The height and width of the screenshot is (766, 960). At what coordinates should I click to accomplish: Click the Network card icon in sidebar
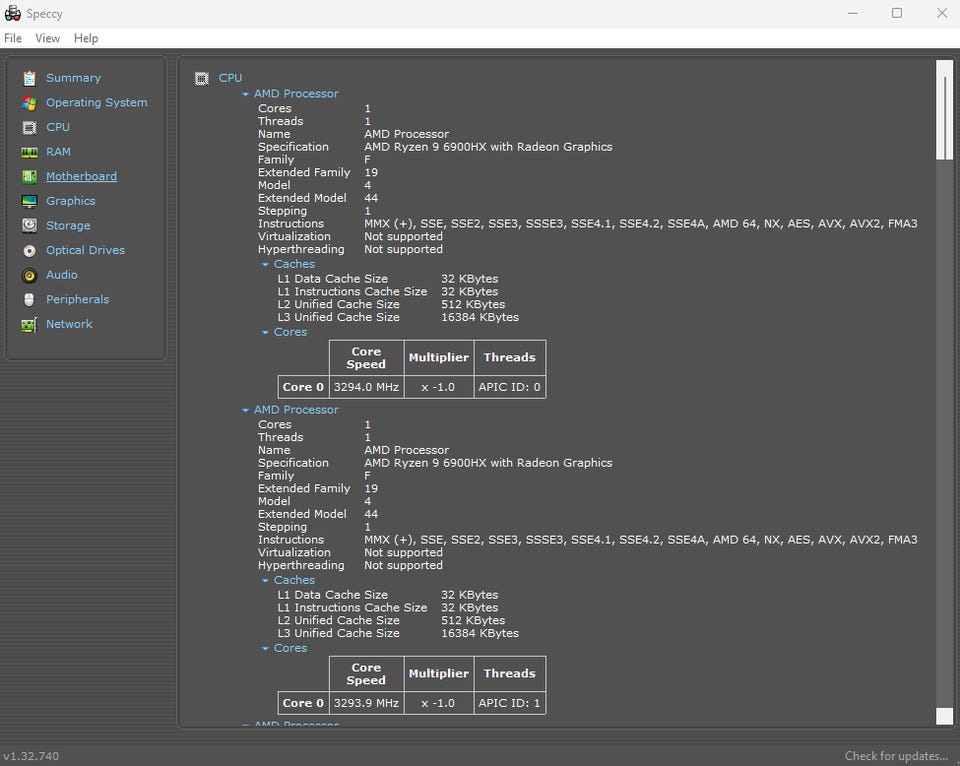click(29, 324)
